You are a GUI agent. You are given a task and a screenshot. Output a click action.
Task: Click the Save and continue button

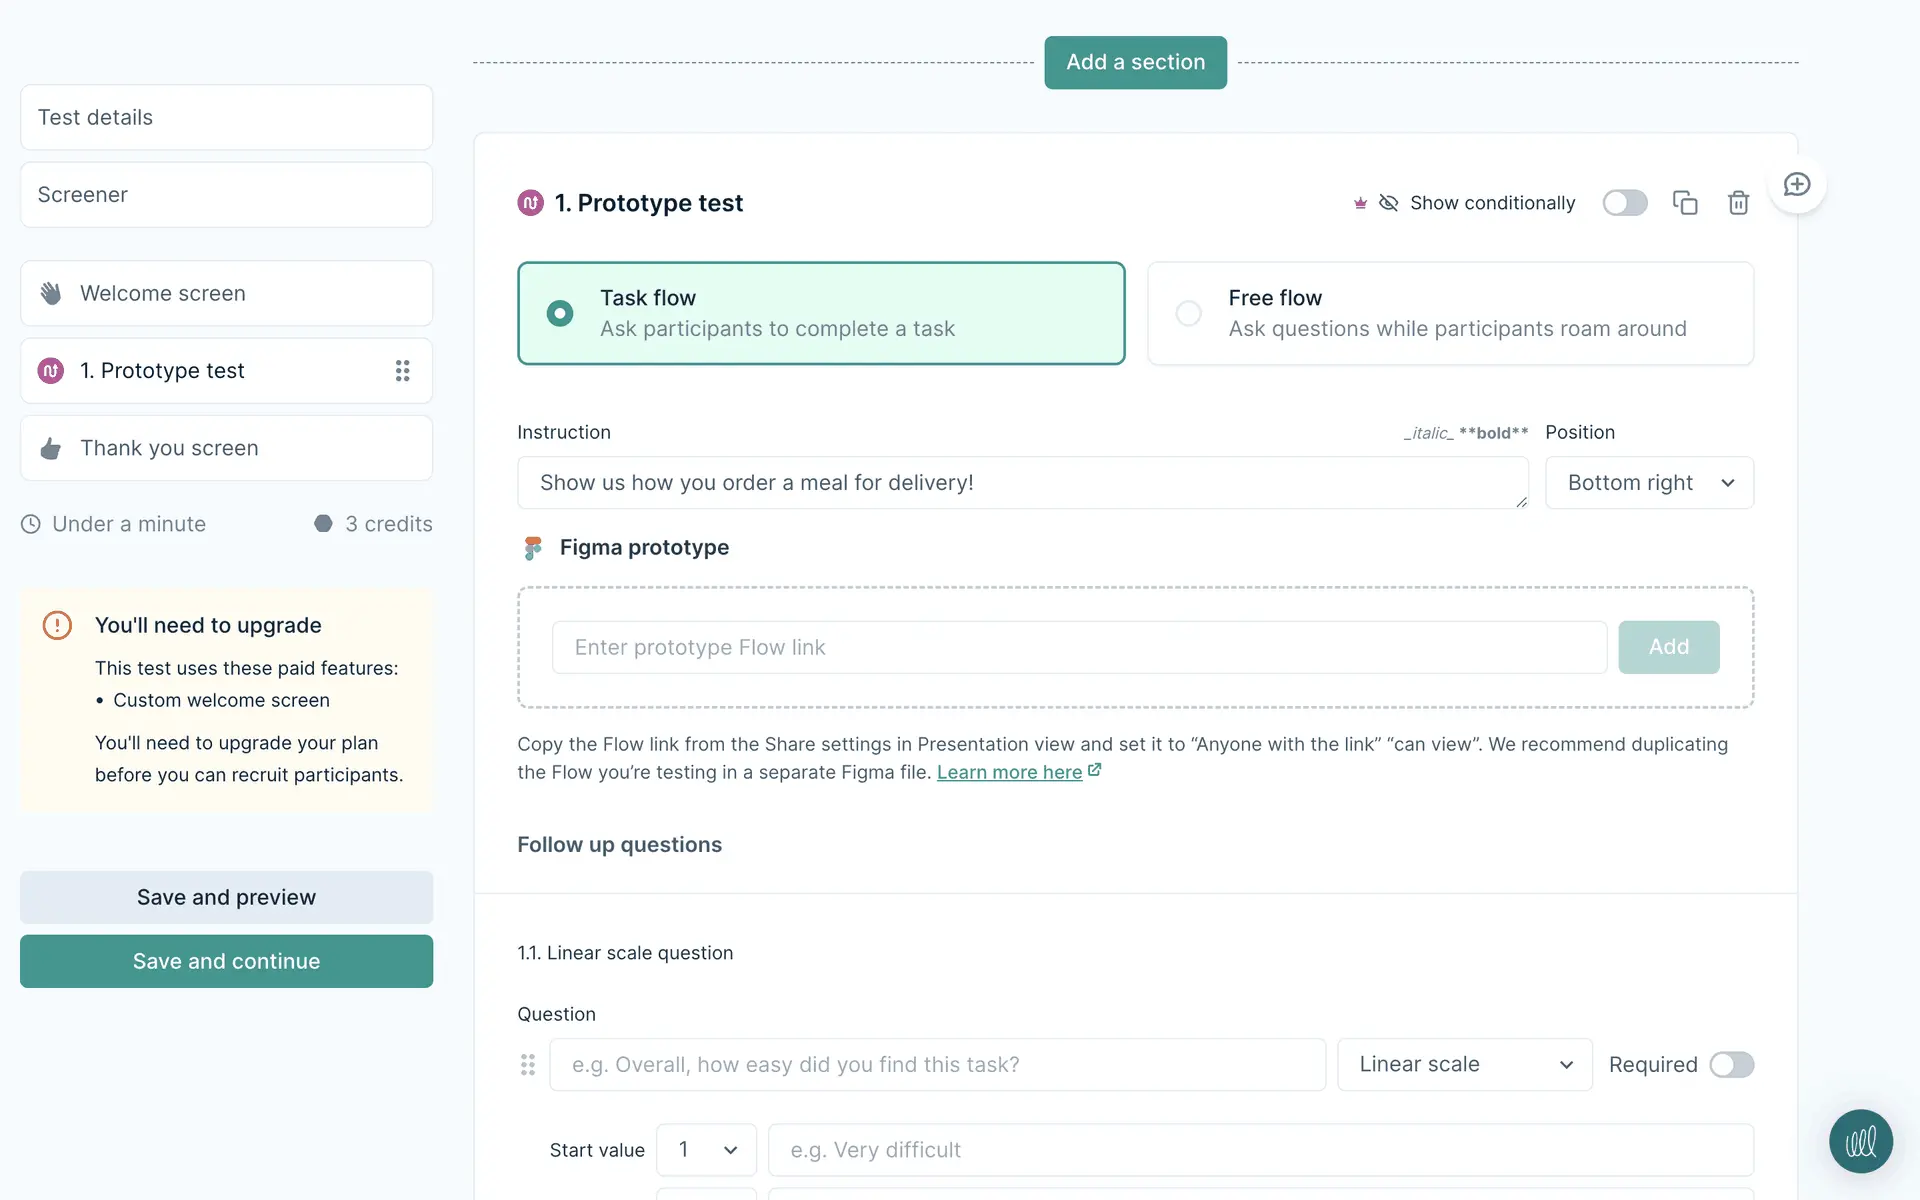point(226,961)
